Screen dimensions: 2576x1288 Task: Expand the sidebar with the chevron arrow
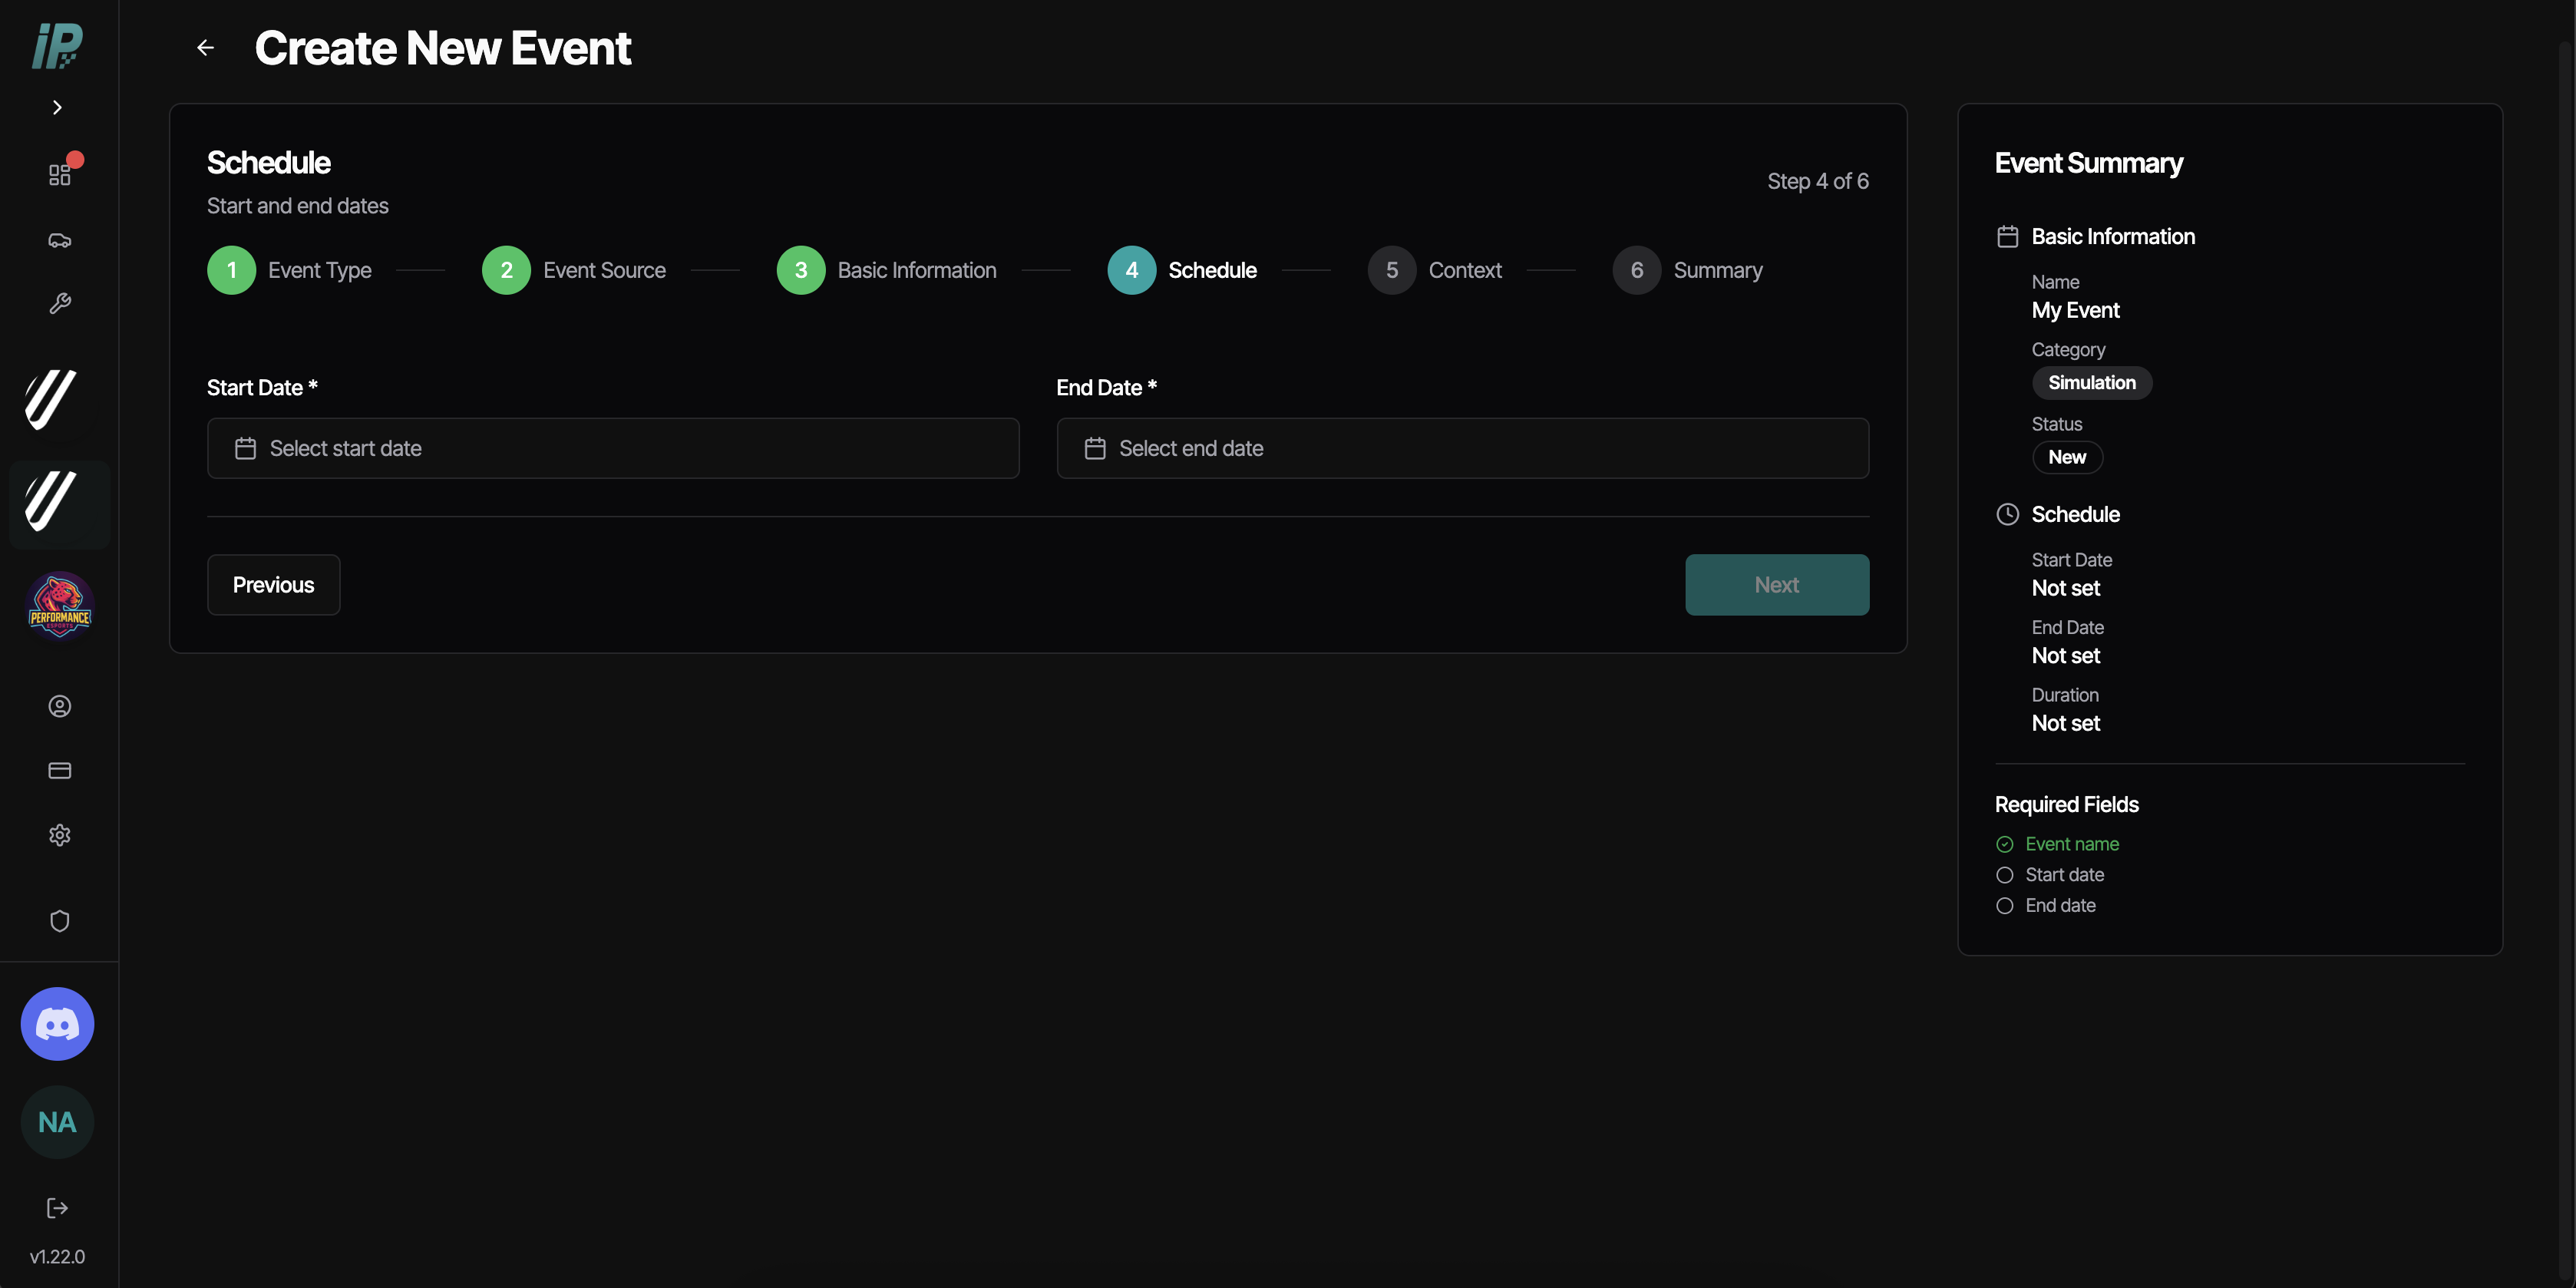coord(57,107)
